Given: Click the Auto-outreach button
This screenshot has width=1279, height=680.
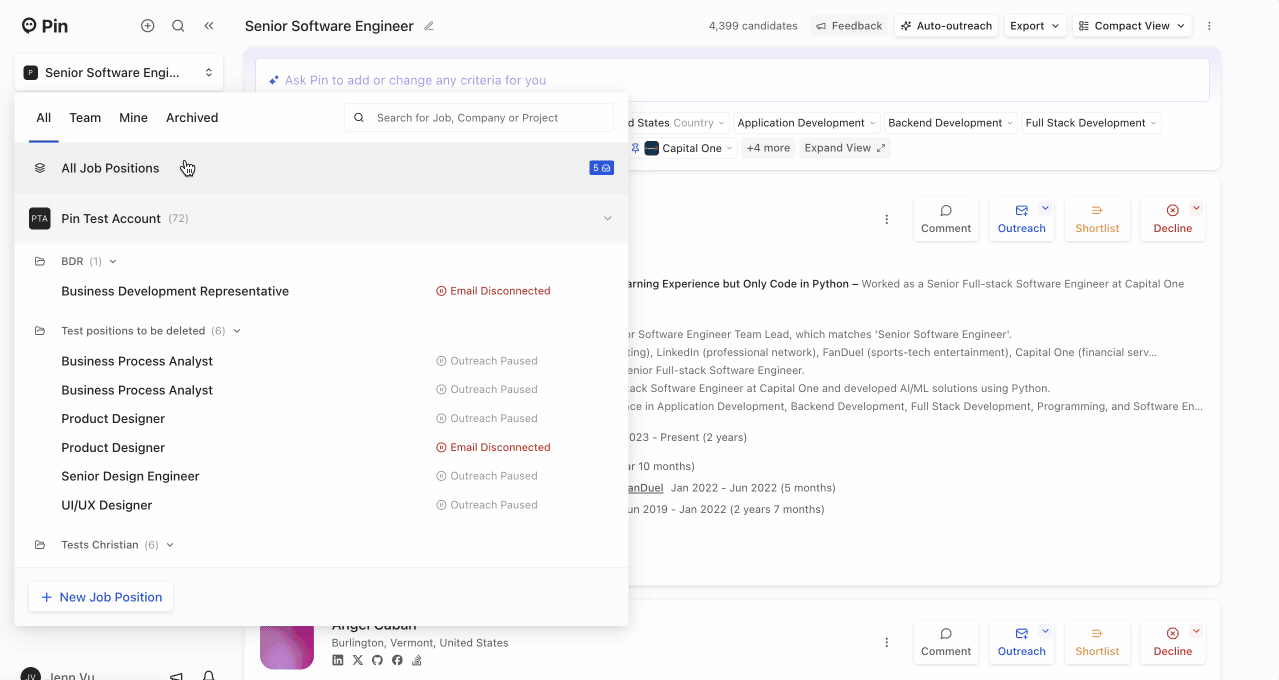Looking at the screenshot, I should tap(945, 26).
